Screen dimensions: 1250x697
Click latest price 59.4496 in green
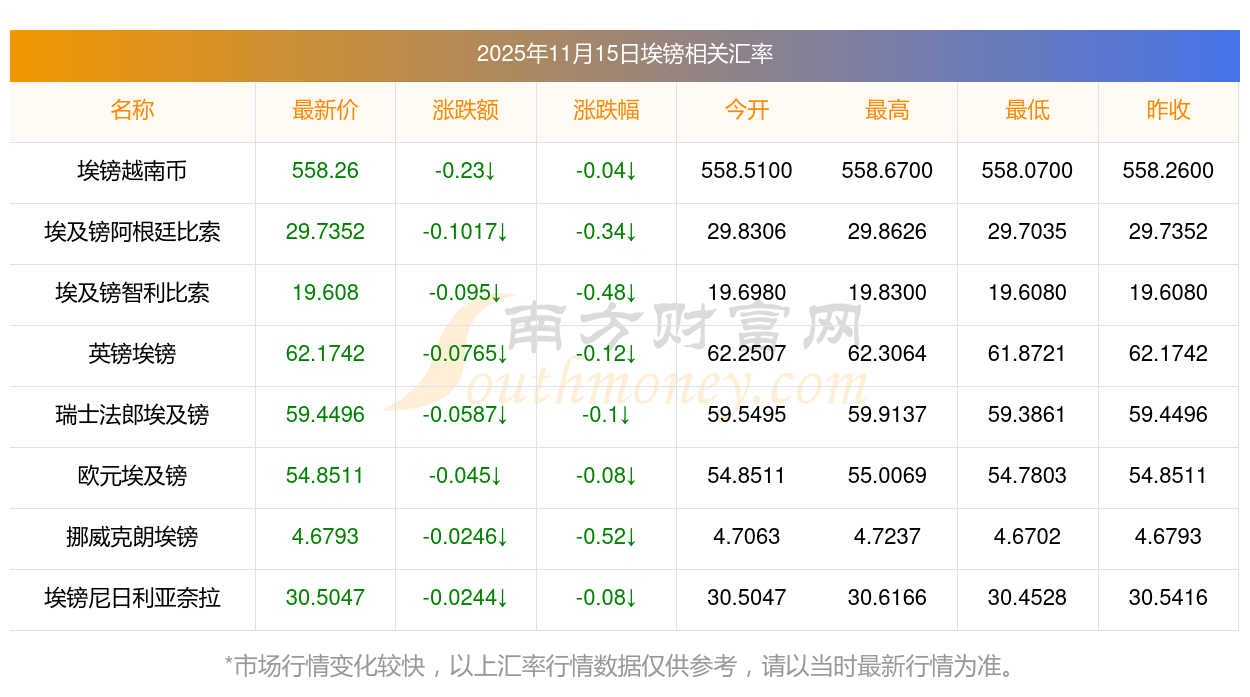click(x=325, y=415)
